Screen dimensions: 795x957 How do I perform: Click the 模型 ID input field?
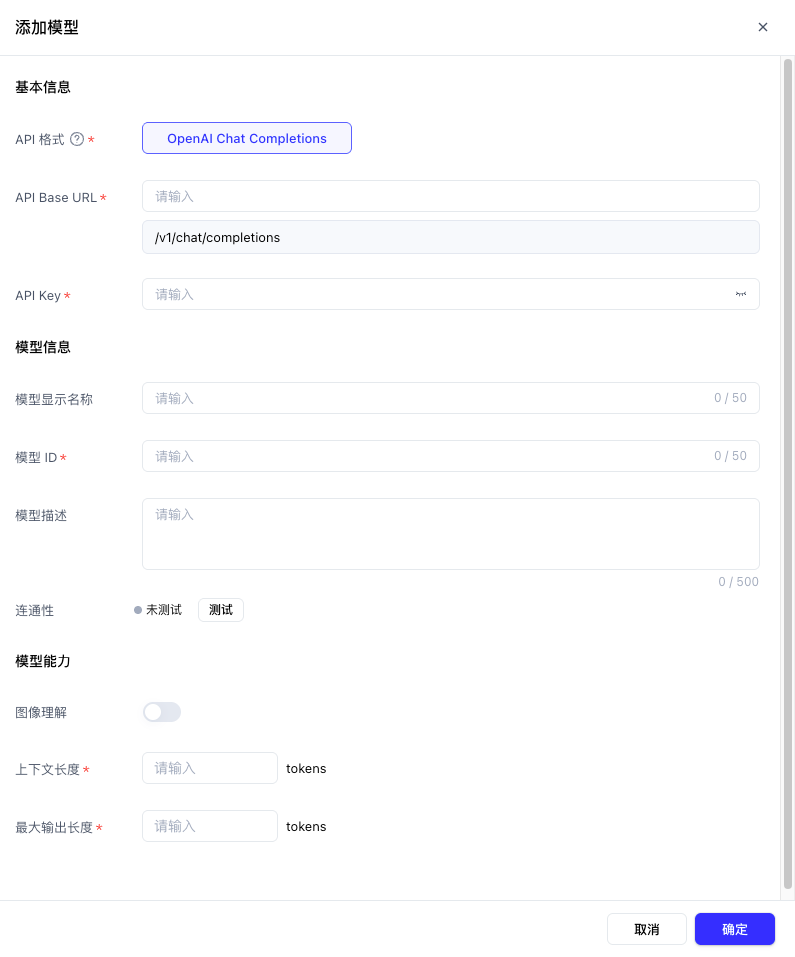451,456
